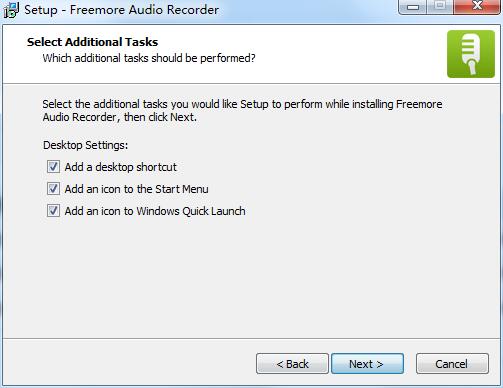Click the empty area below the checkboxes
Viewport: 503px width, 388px height.
point(251,277)
